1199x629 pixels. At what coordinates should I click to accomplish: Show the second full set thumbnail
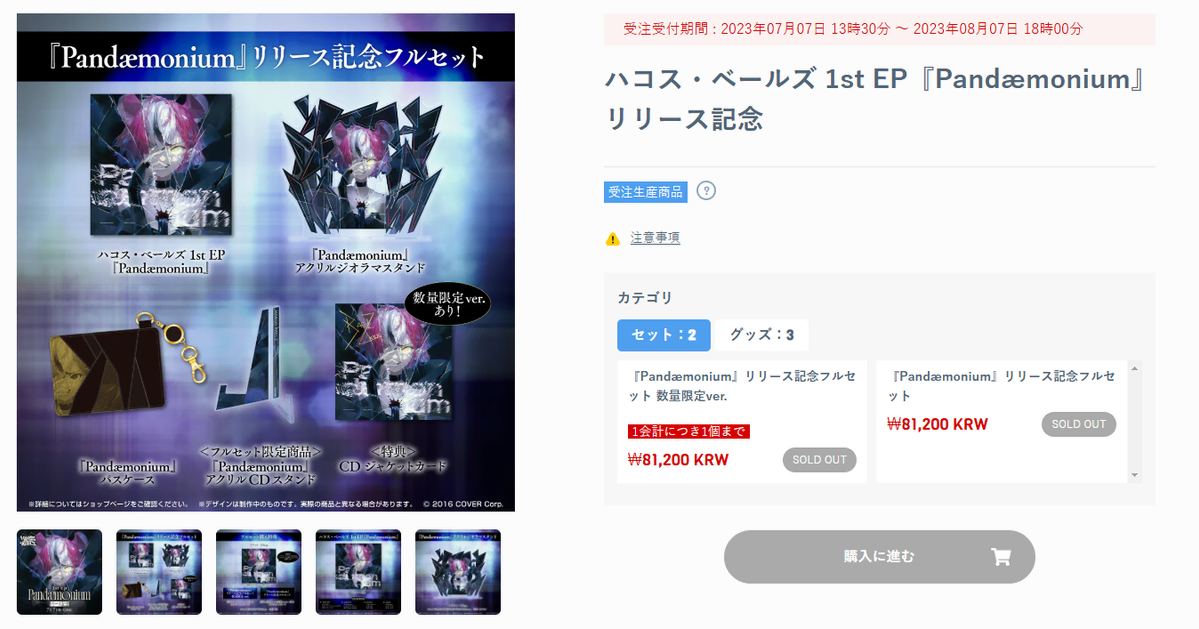159,572
